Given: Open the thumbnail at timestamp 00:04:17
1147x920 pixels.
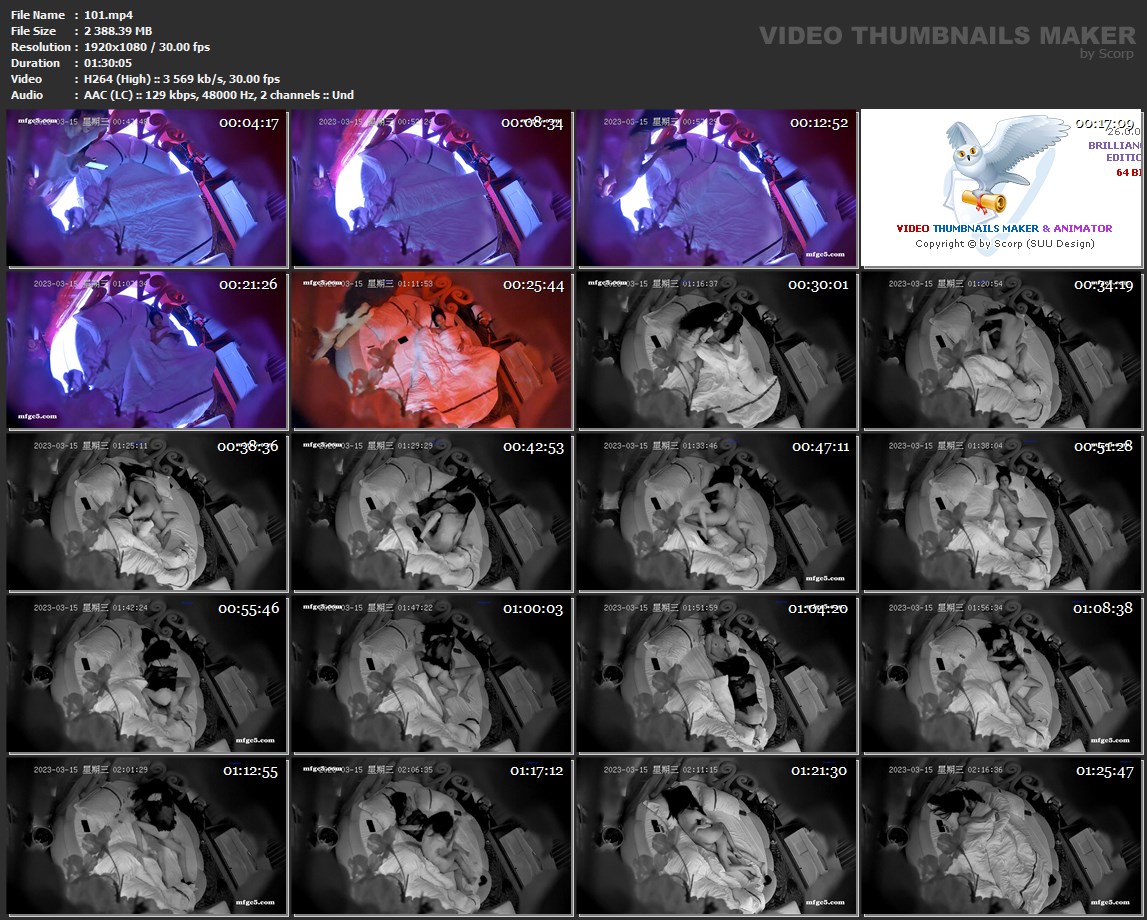Looking at the screenshot, I should tap(147, 188).
